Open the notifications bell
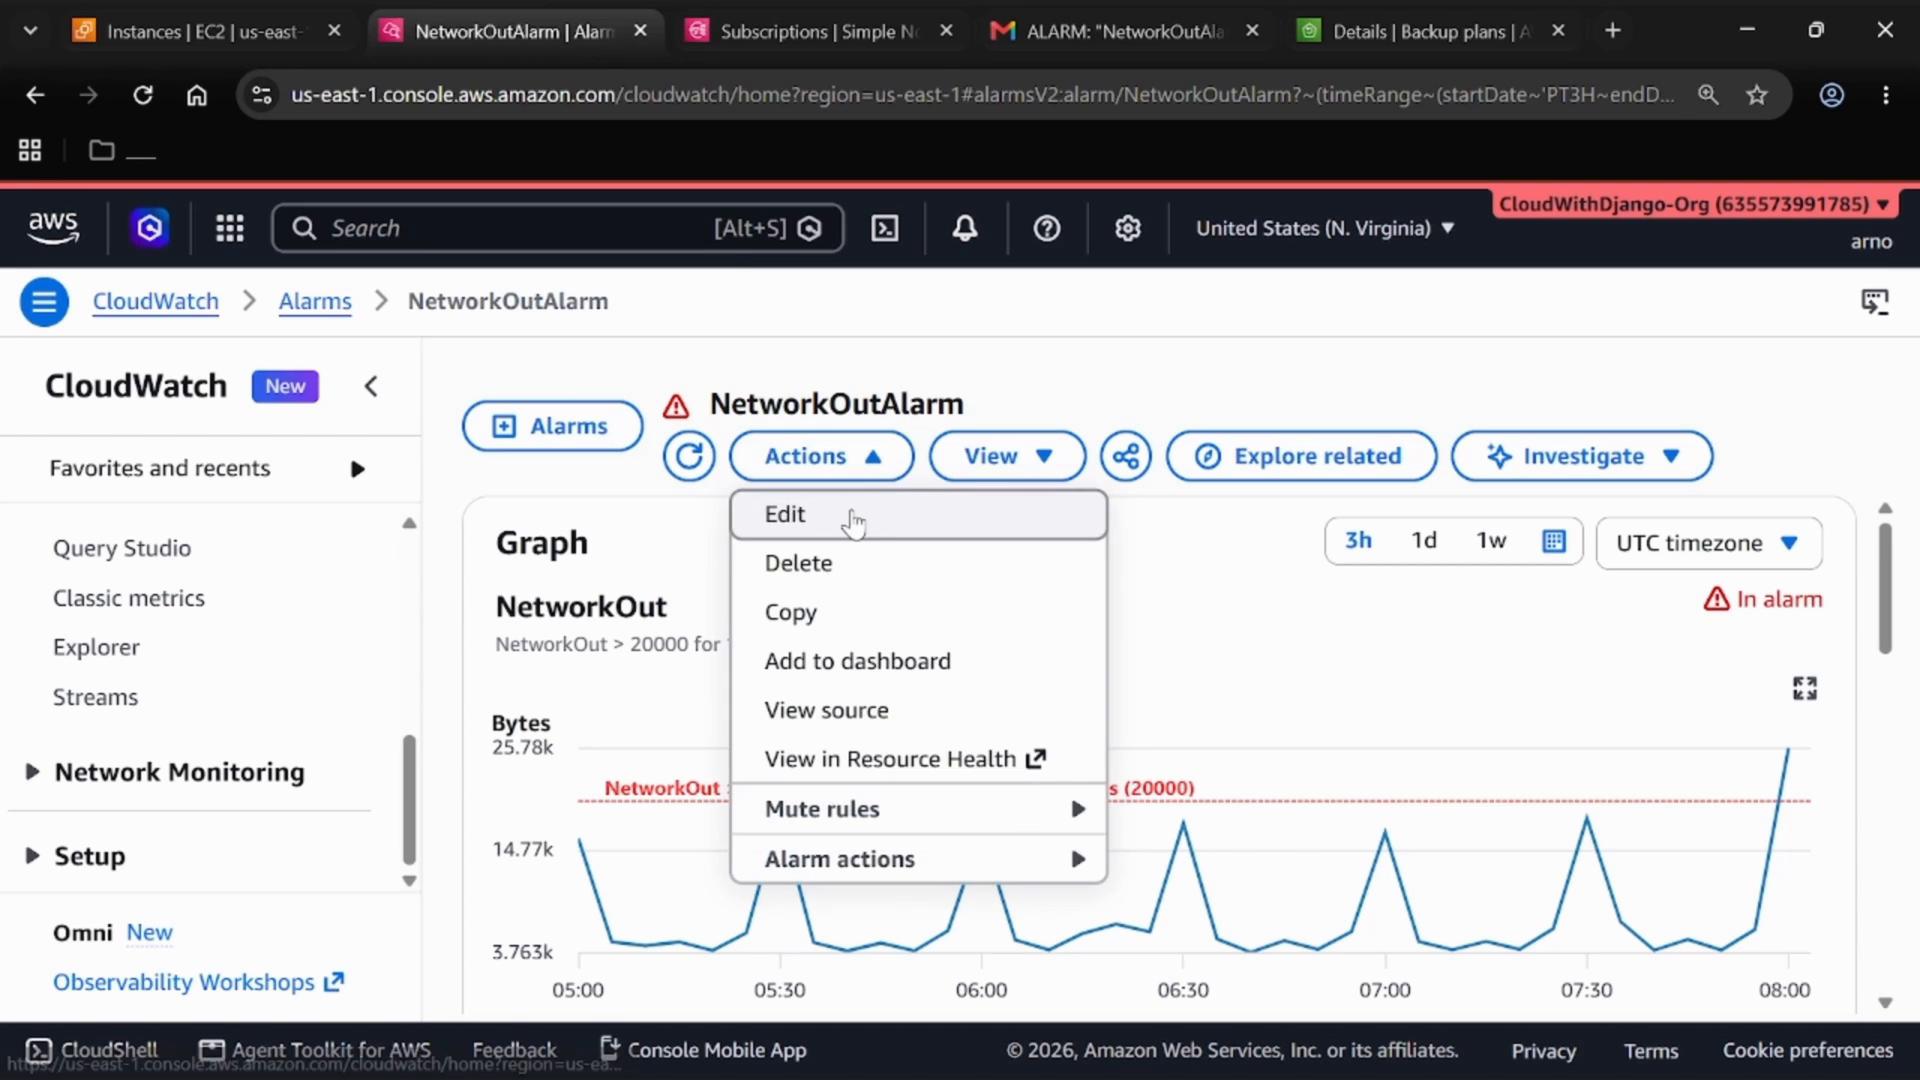This screenshot has height=1080, width=1920. click(965, 228)
